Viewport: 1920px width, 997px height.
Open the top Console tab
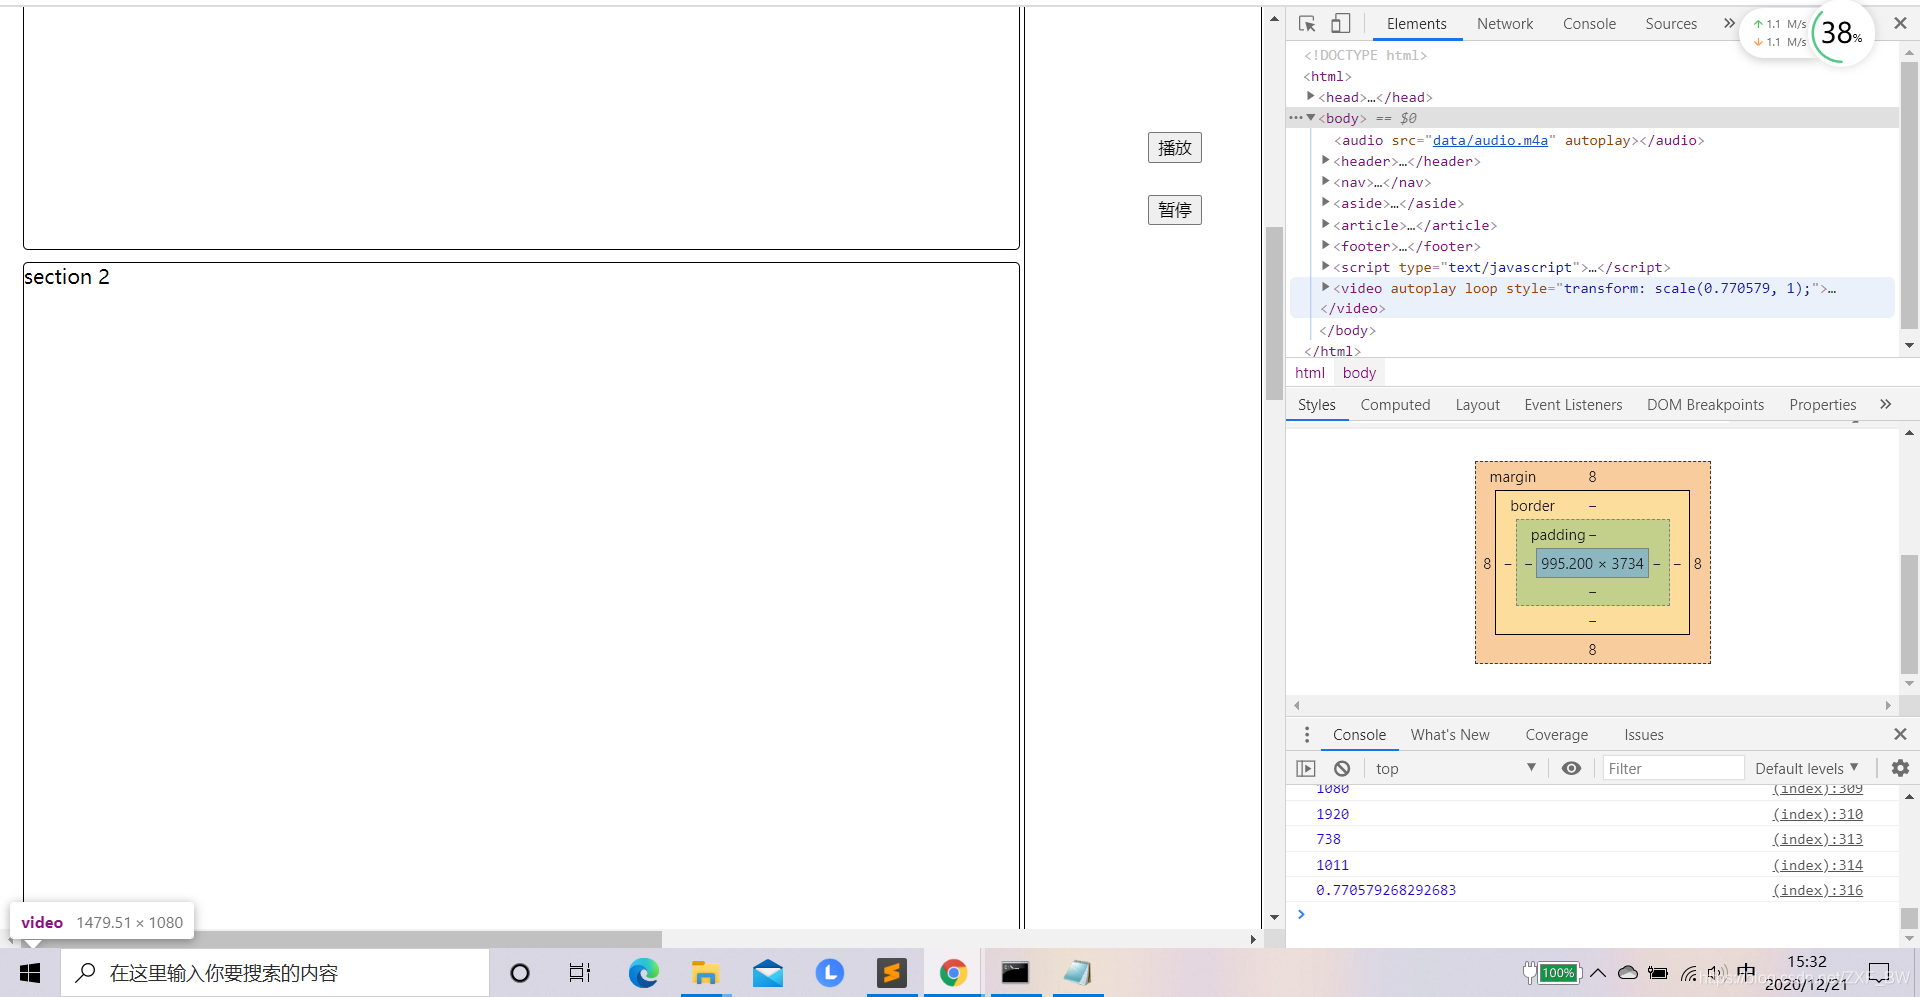[x=1589, y=24]
